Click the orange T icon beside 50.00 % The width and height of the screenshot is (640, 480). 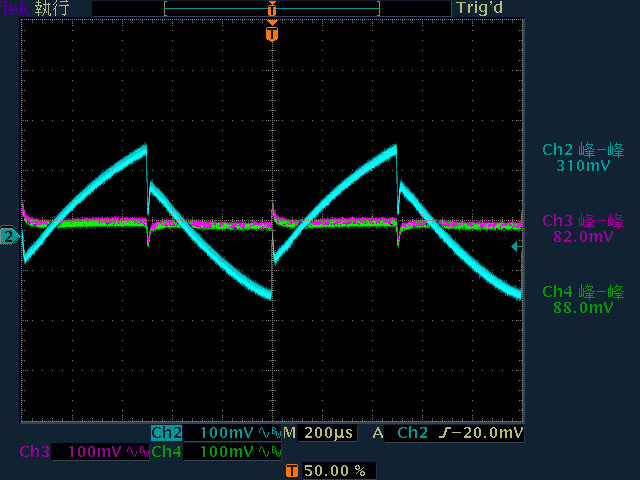coord(291,470)
